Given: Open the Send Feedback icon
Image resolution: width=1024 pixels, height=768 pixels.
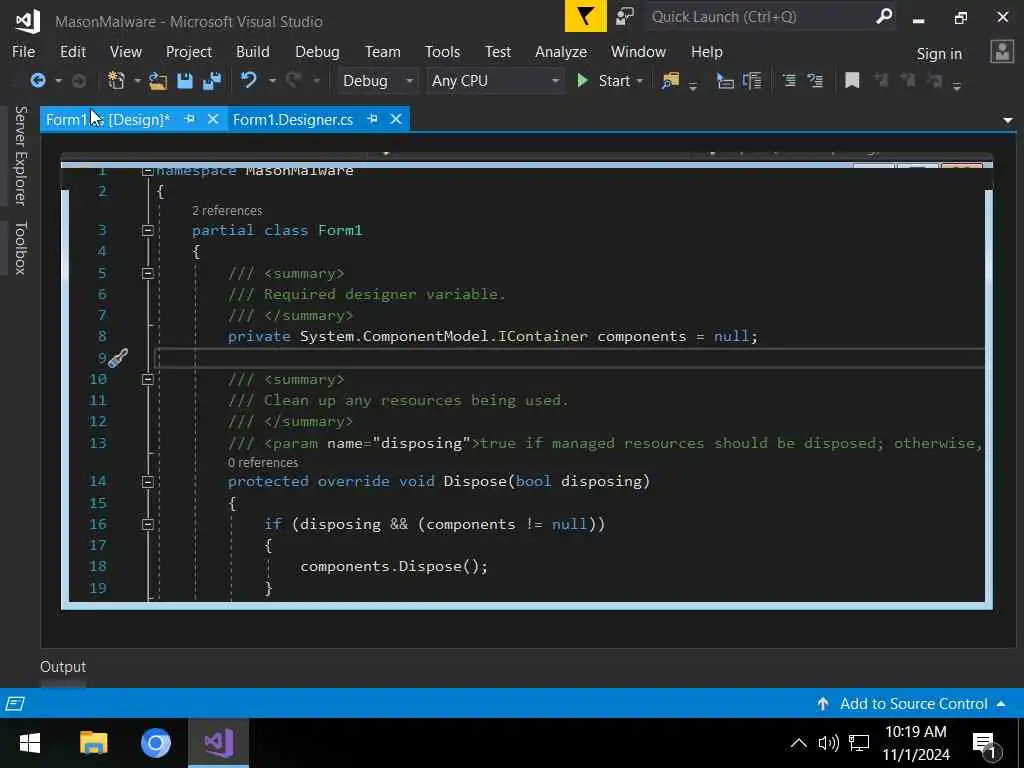Looking at the screenshot, I should [625, 16].
